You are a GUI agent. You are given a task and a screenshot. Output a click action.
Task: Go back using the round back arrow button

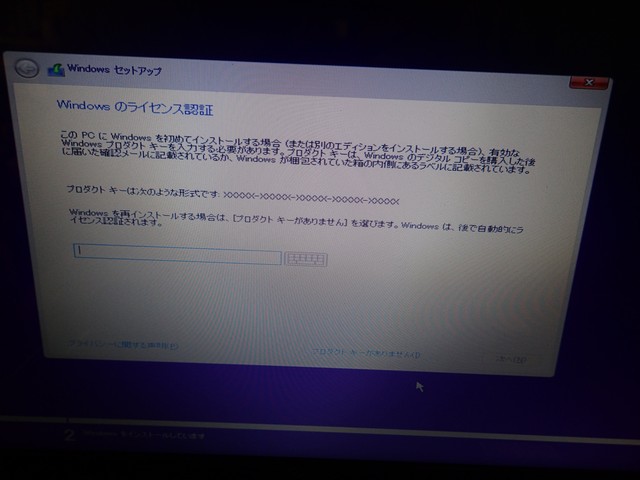(27, 68)
